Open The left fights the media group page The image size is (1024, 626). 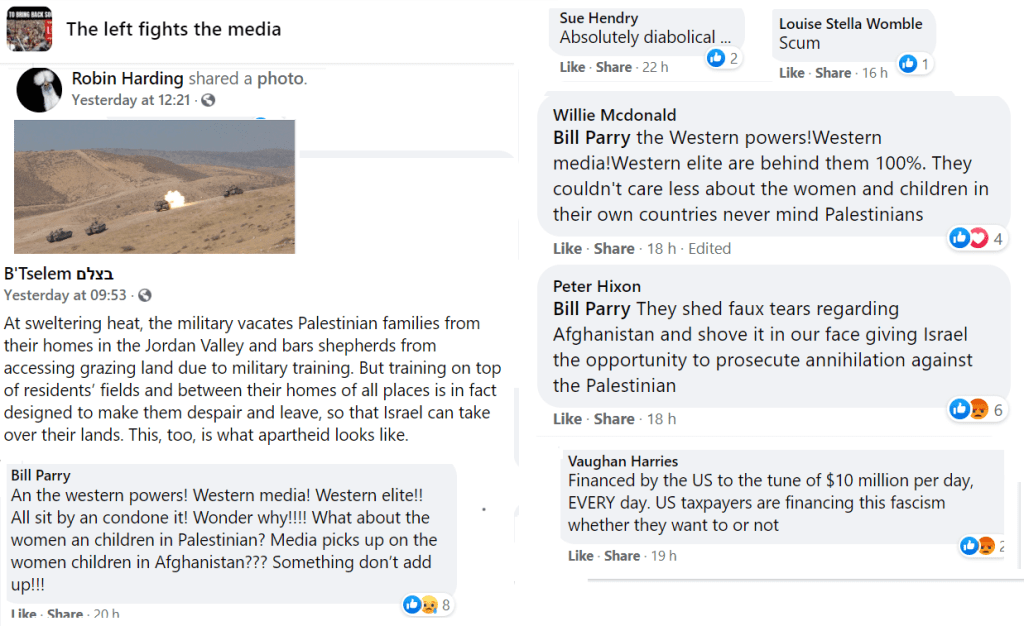(173, 29)
